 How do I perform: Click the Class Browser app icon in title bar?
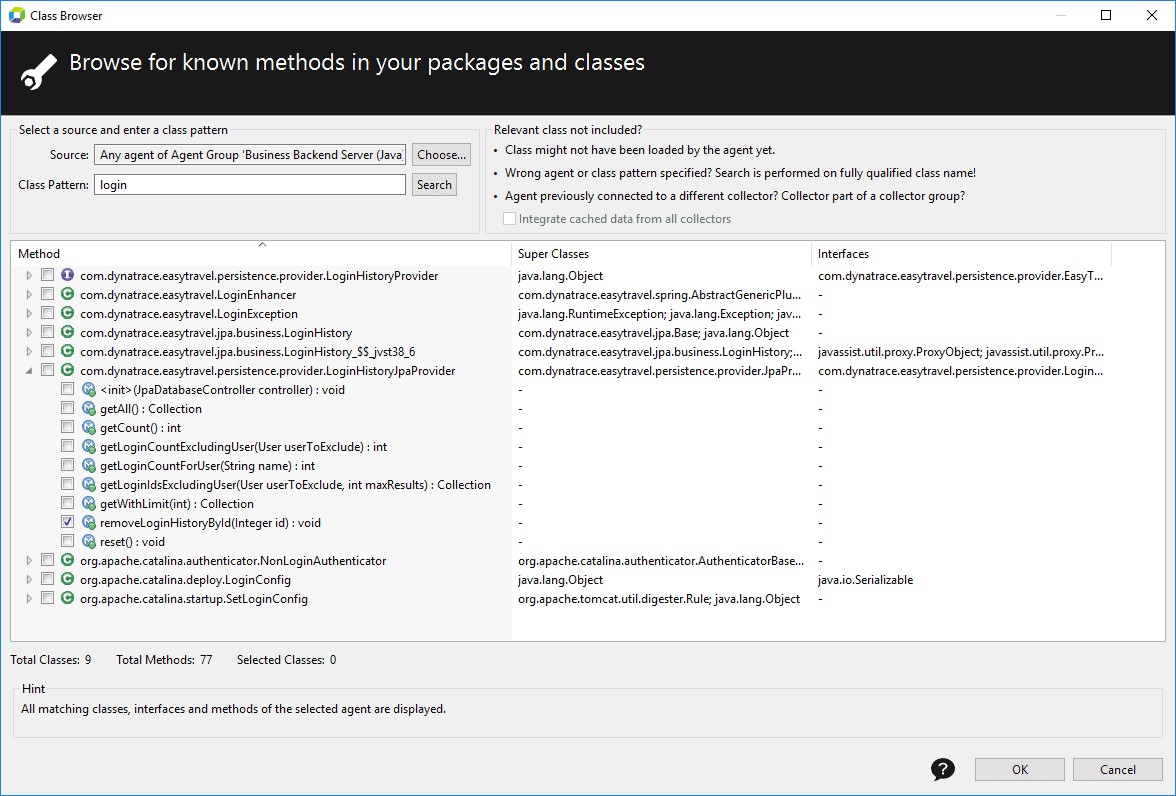click(16, 15)
